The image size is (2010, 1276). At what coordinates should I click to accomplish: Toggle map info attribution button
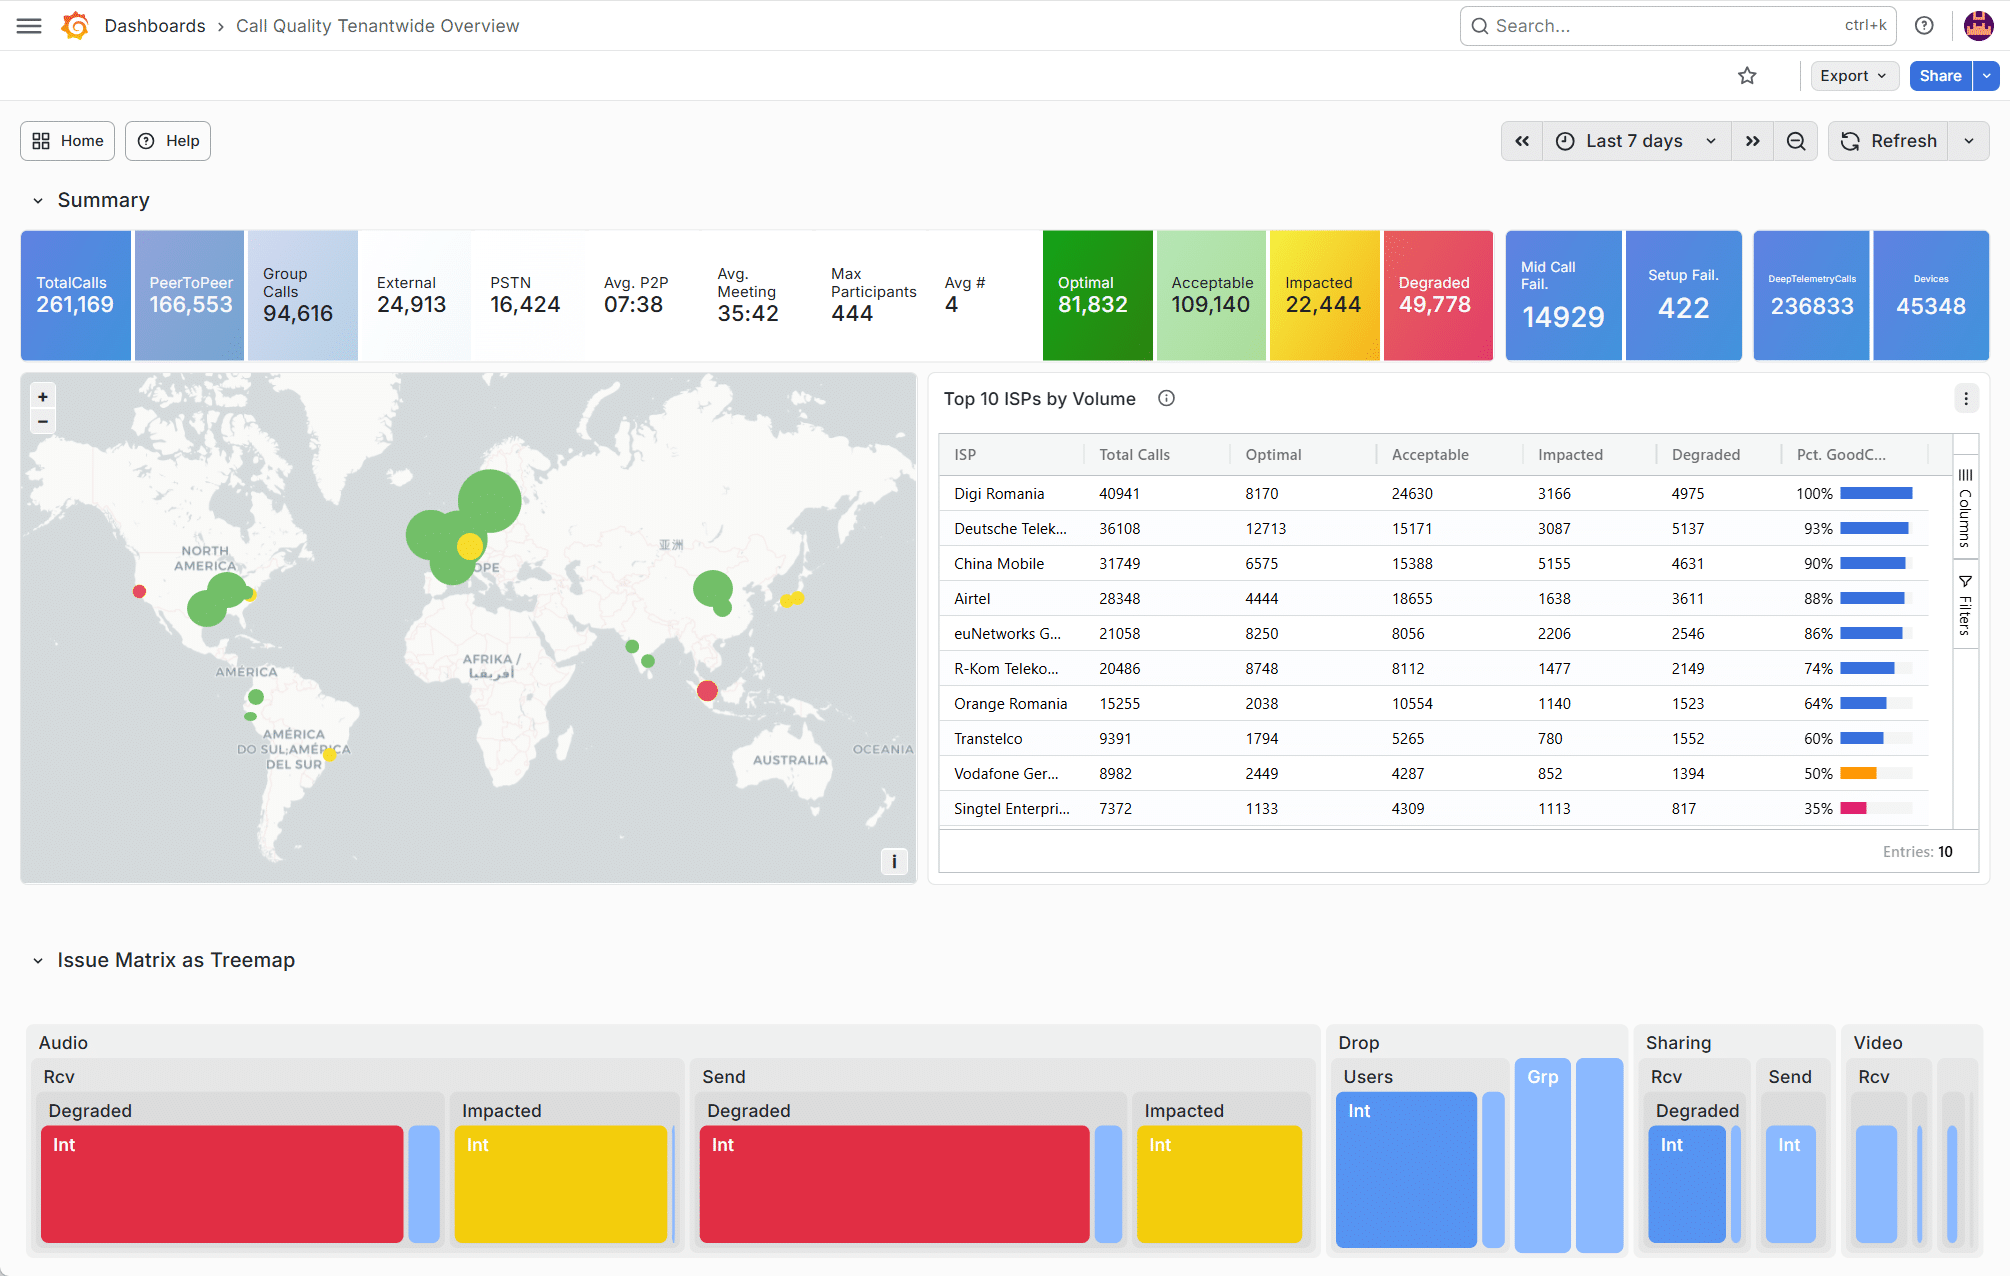click(894, 861)
